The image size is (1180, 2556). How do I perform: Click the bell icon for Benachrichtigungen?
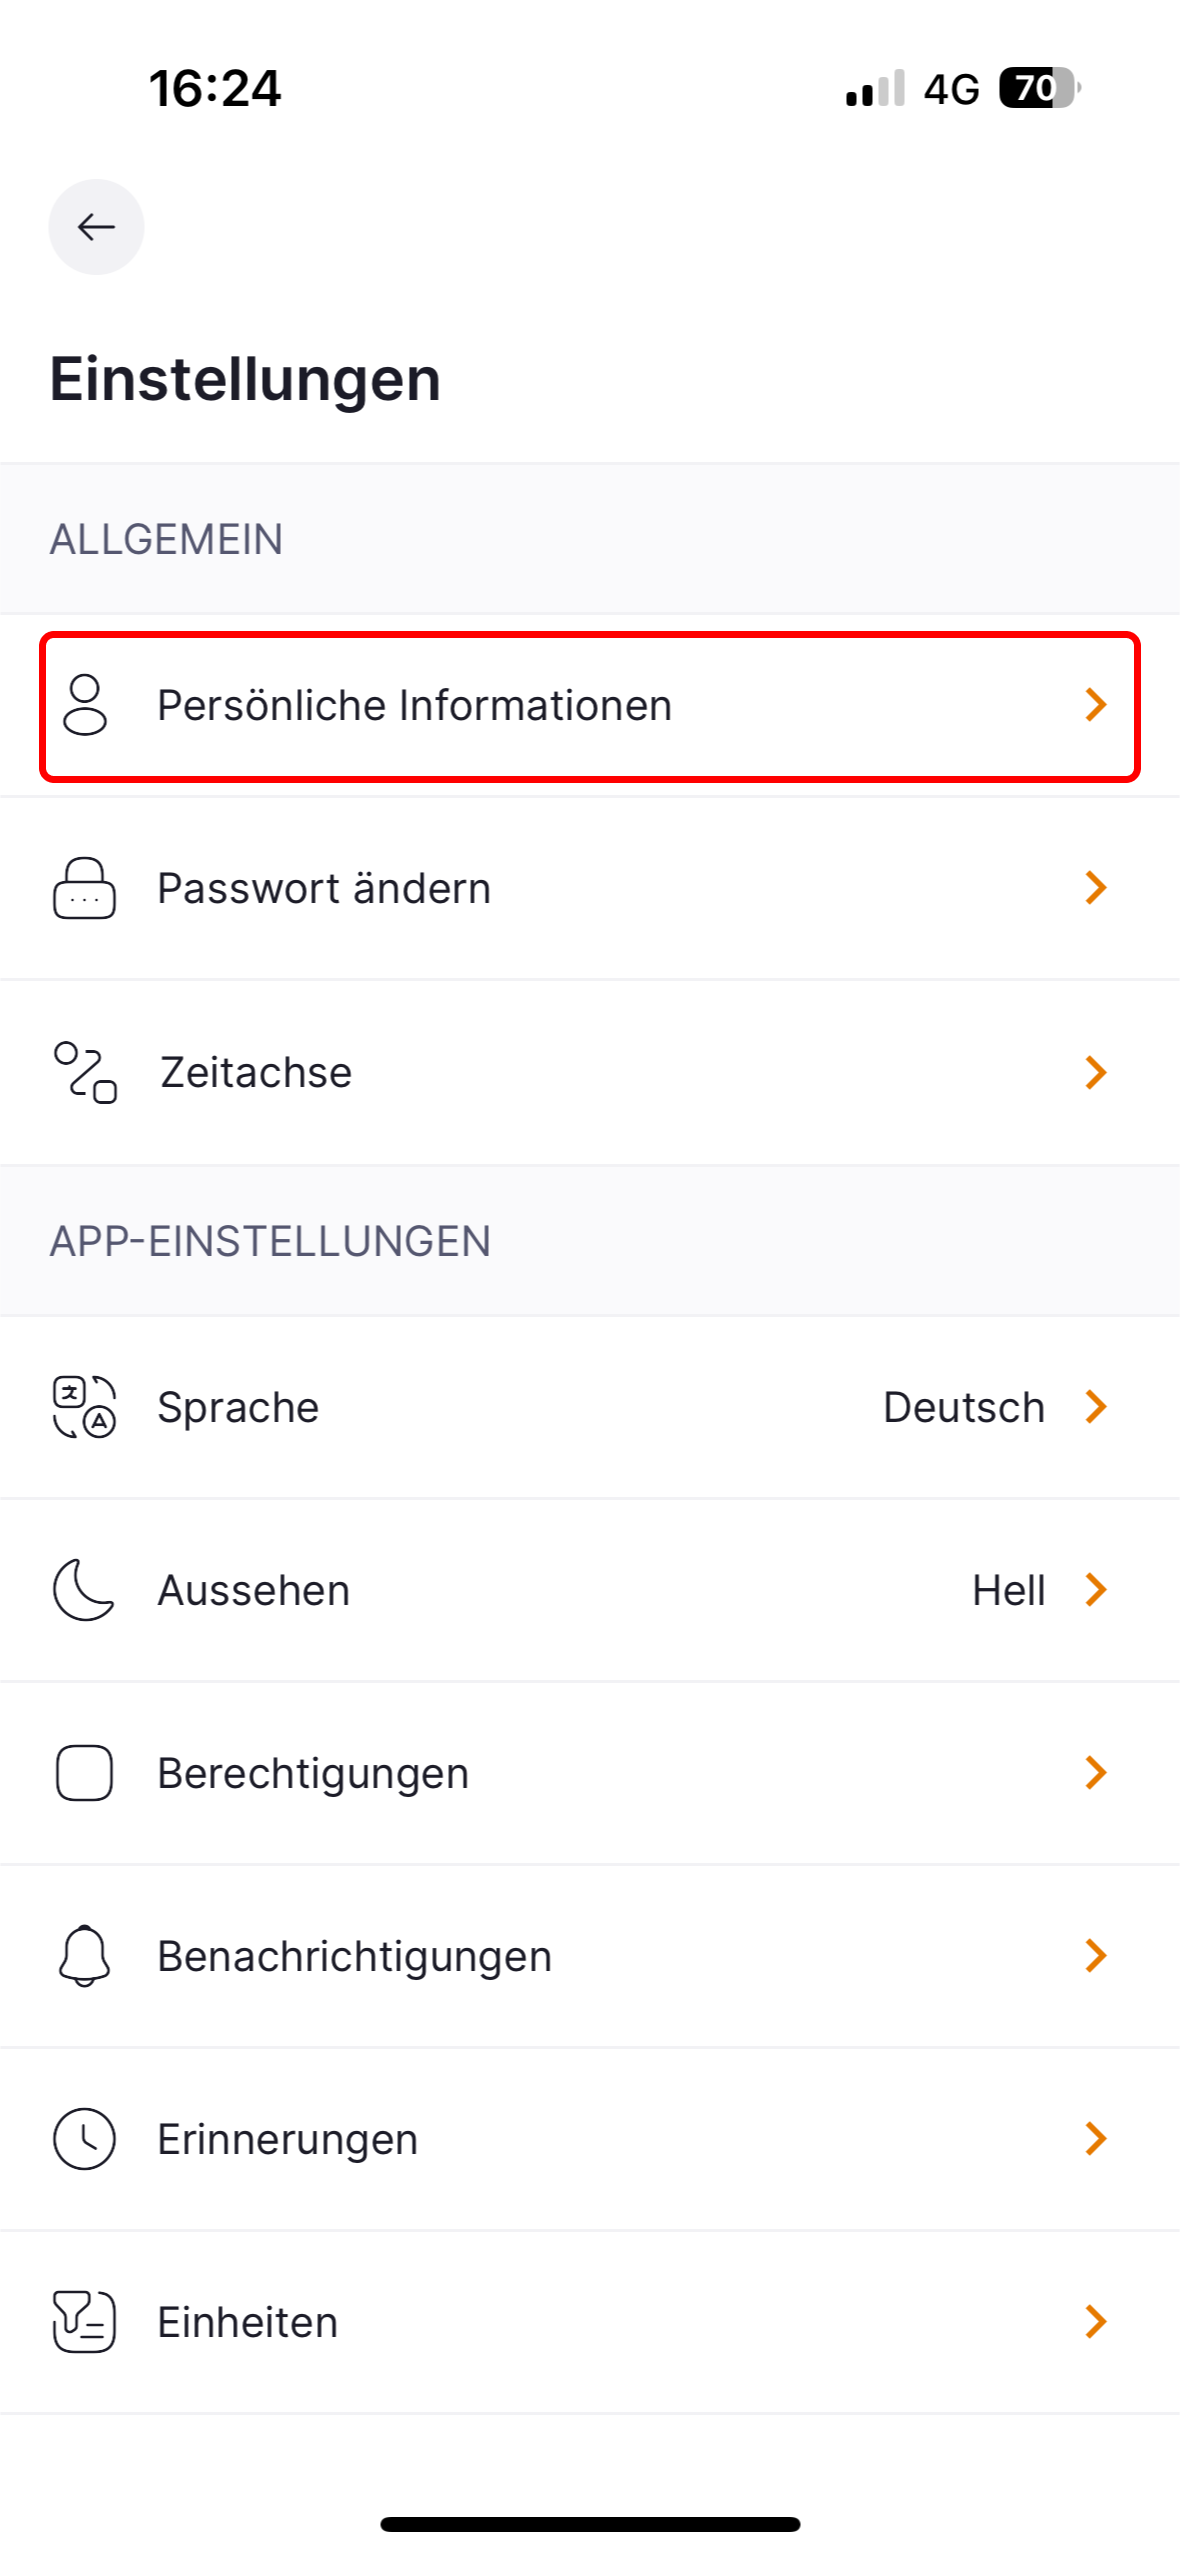[85, 1956]
